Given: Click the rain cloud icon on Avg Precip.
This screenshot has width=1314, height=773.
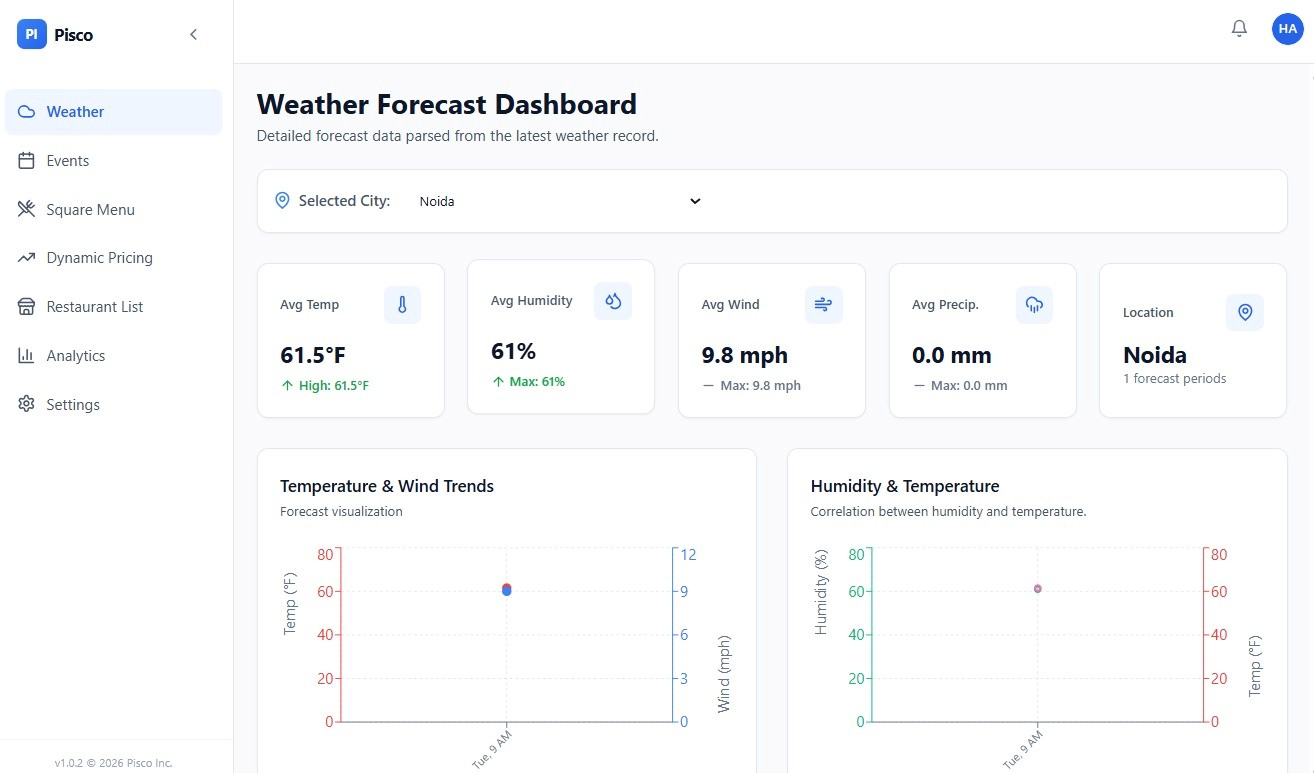Looking at the screenshot, I should pyautogui.click(x=1034, y=305).
